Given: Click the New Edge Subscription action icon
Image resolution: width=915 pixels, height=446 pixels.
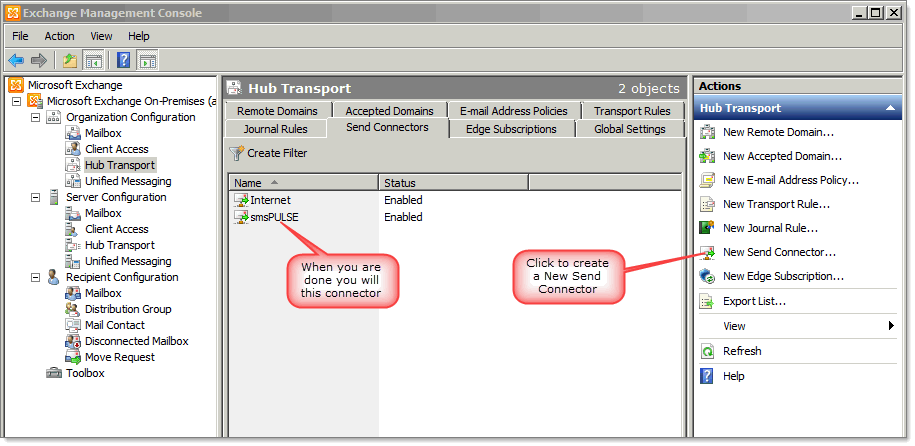Looking at the screenshot, I should [707, 276].
